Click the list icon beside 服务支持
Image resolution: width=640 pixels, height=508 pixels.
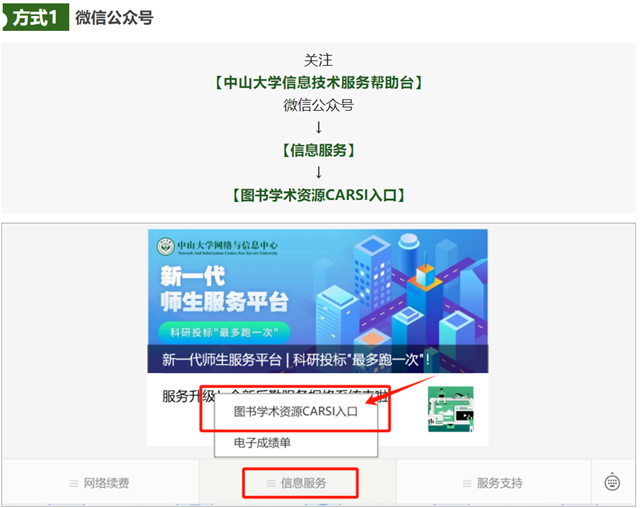pyautogui.click(x=467, y=484)
